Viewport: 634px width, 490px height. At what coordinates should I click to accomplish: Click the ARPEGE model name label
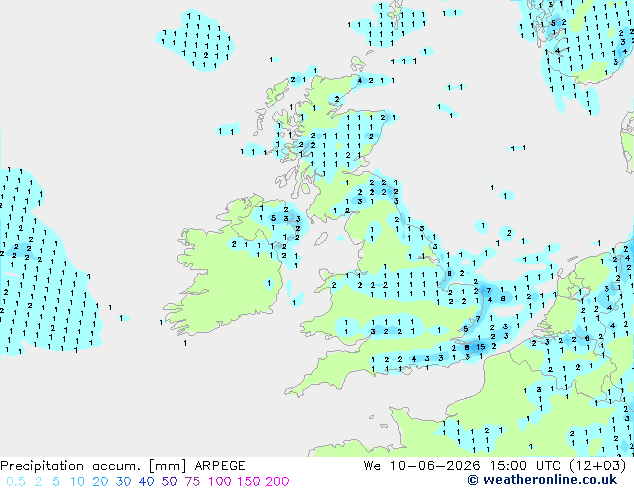220,466
